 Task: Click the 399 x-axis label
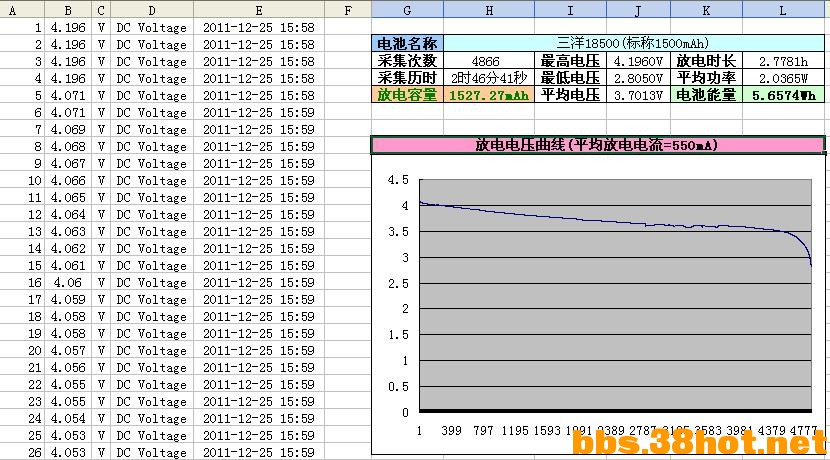tap(451, 431)
